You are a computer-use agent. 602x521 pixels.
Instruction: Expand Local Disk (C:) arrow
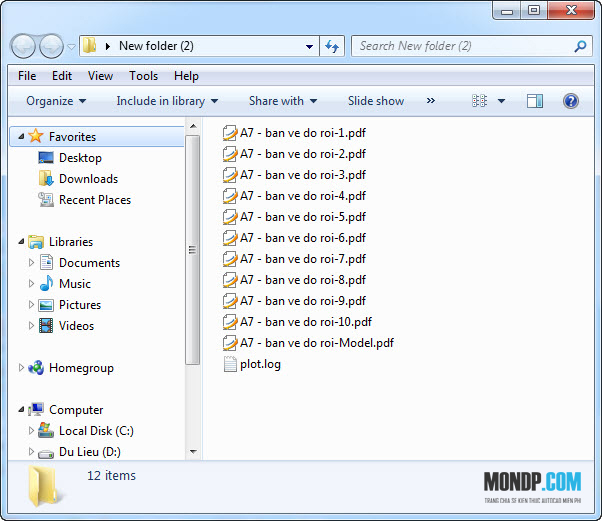click(x=31, y=430)
